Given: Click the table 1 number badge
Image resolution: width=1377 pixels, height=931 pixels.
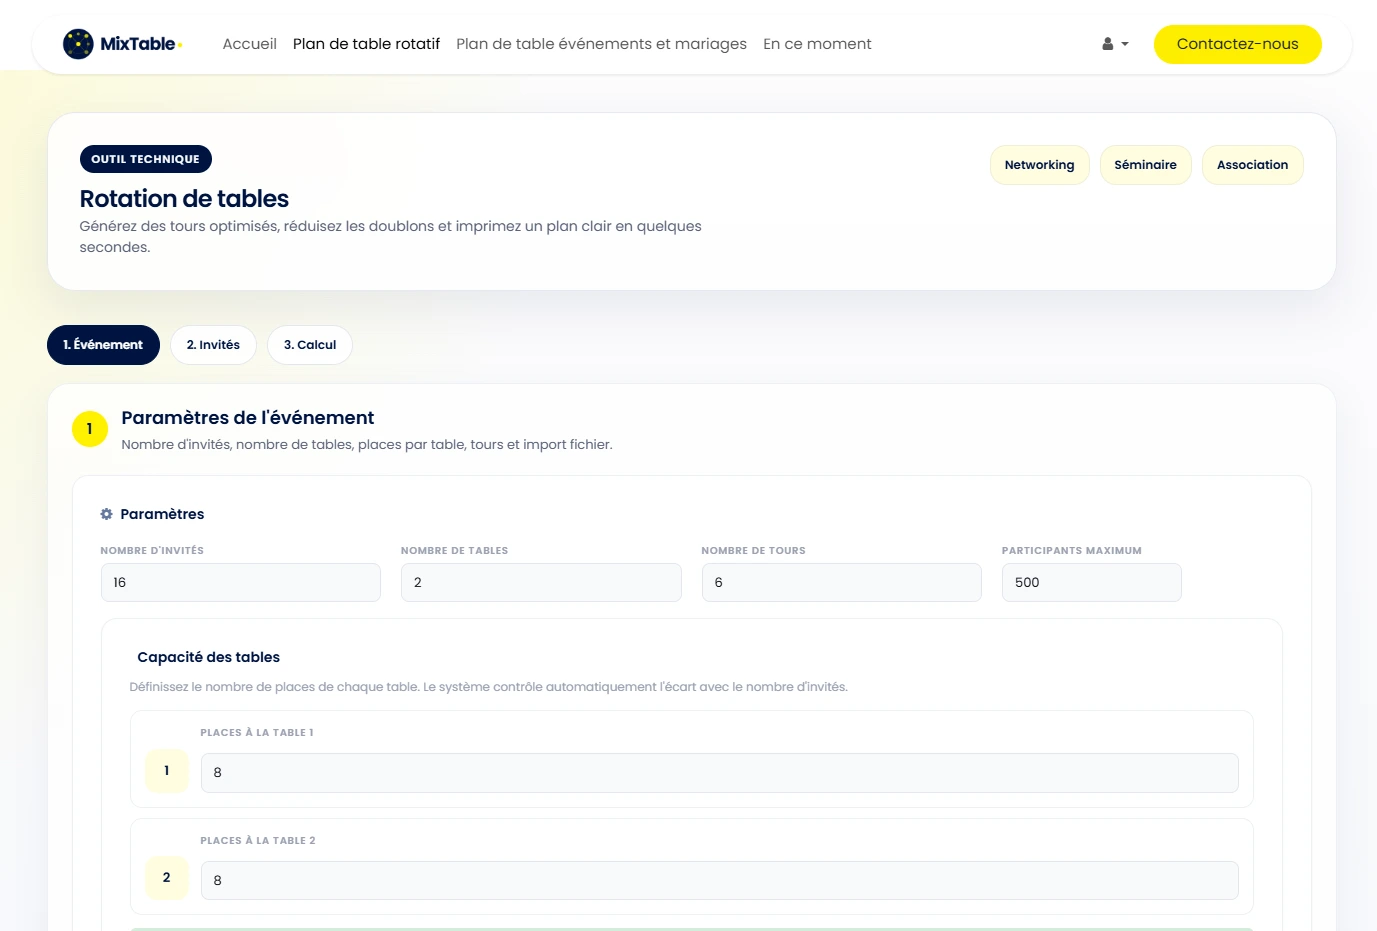Looking at the screenshot, I should 167,771.
